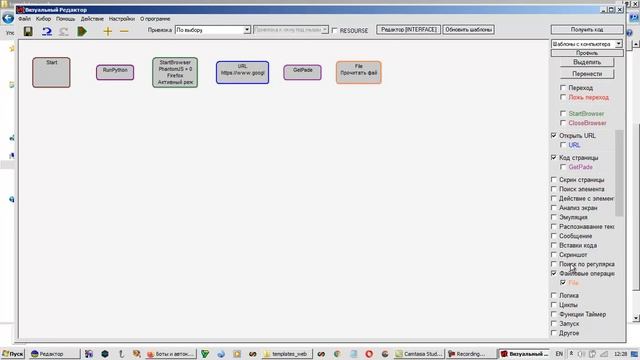The width and height of the screenshot is (640, 360).
Task: Open 'Шаблоны с компьютера' dropdown
Action: pos(587,44)
